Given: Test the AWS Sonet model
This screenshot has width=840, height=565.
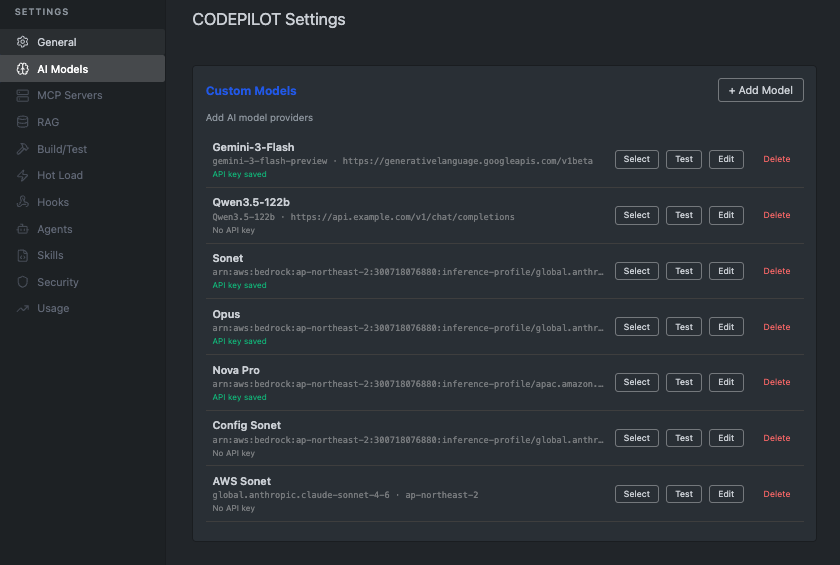Looking at the screenshot, I should [x=684, y=494].
